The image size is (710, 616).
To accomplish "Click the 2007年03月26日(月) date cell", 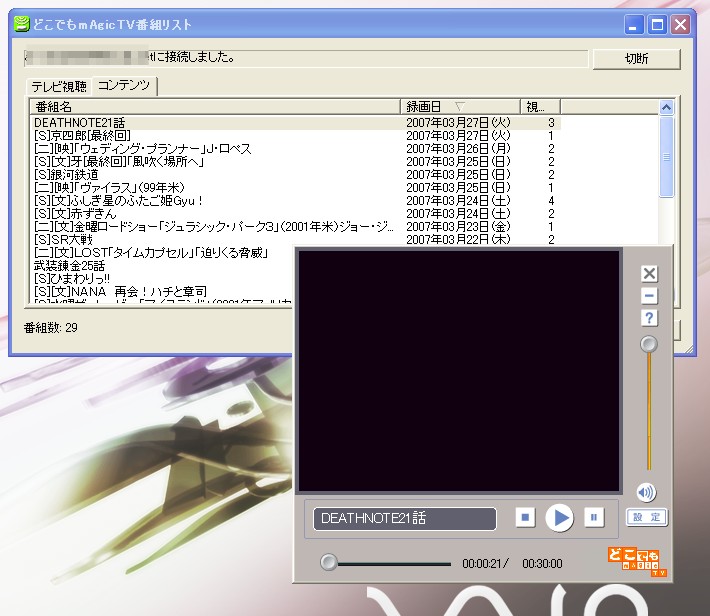I will (x=458, y=149).
